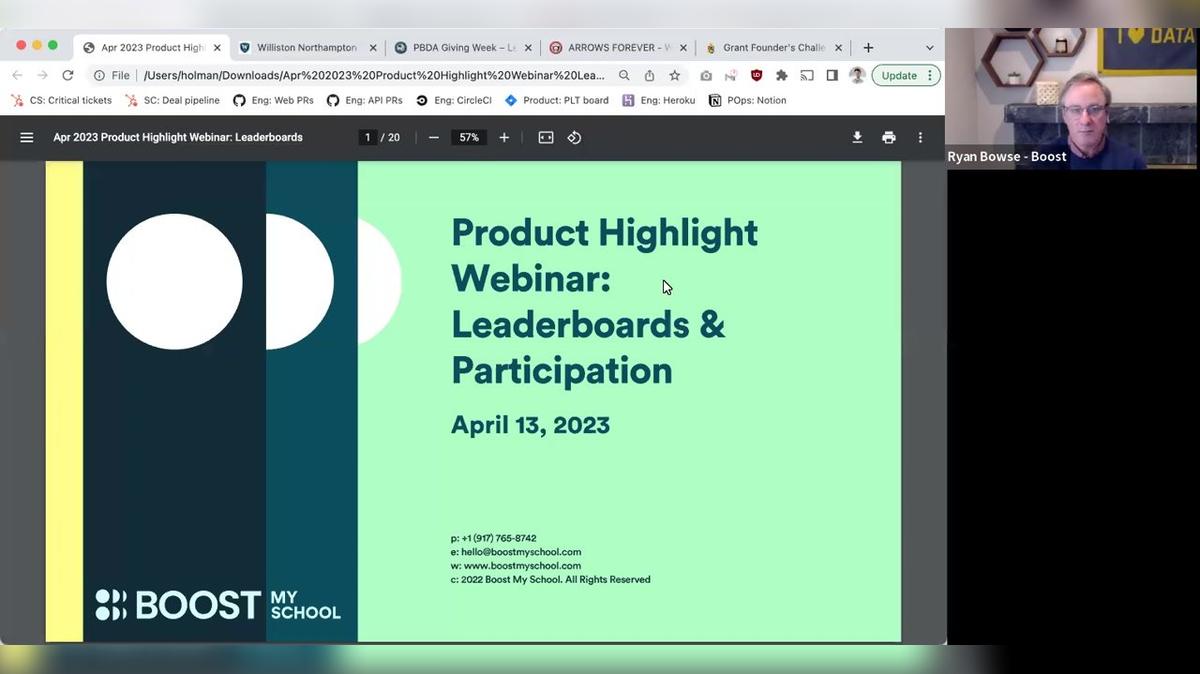This screenshot has width=1200, height=674.
Task: Open the cast to device icon
Action: point(805,75)
